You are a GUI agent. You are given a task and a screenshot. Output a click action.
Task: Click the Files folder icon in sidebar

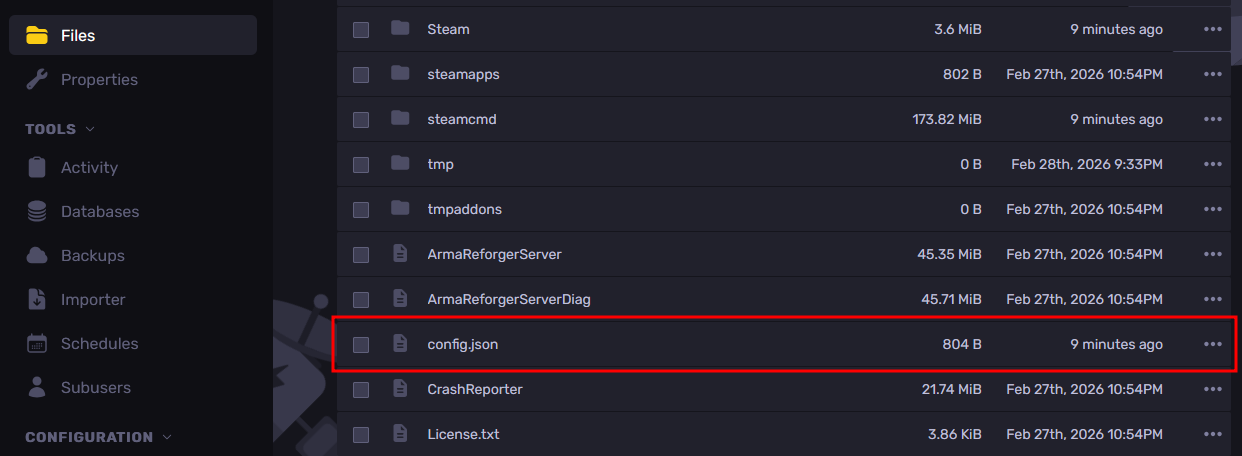[37, 36]
